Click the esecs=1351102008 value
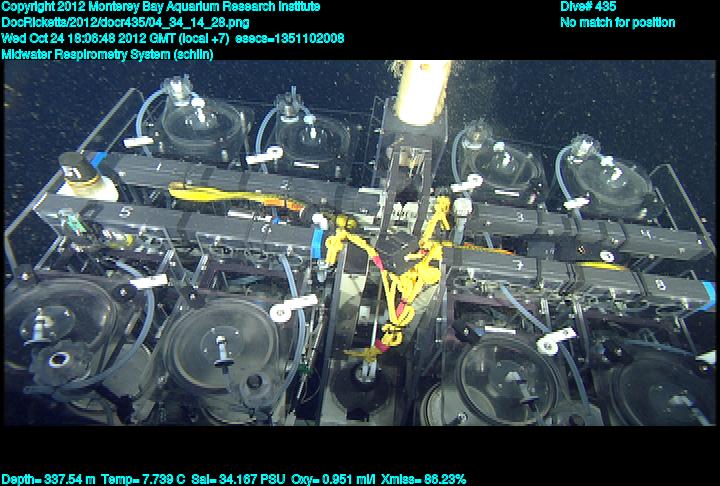Viewport: 720px width, 486px height. [290, 39]
